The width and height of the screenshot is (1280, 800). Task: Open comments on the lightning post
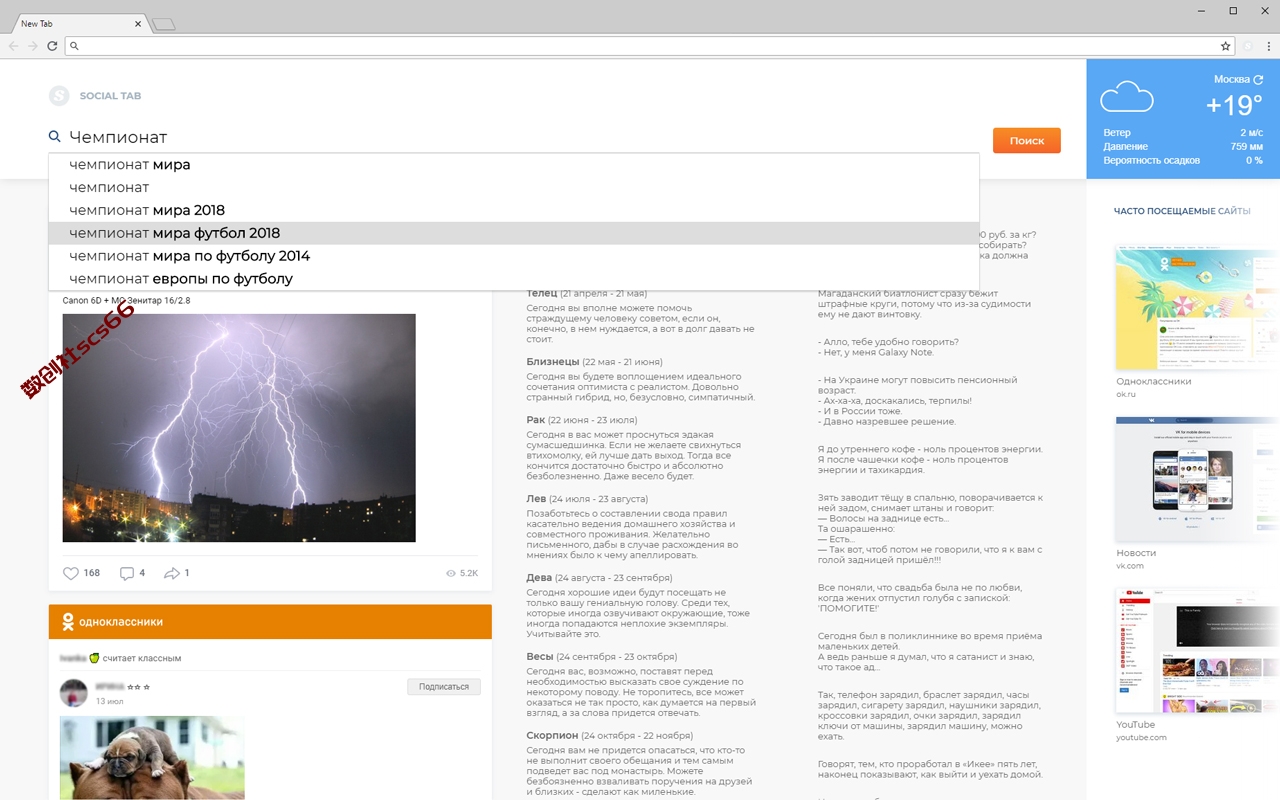coord(127,573)
